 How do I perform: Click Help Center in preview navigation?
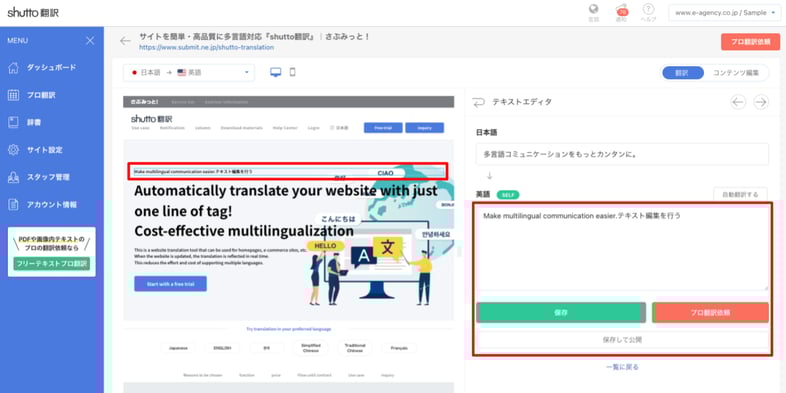[285, 128]
